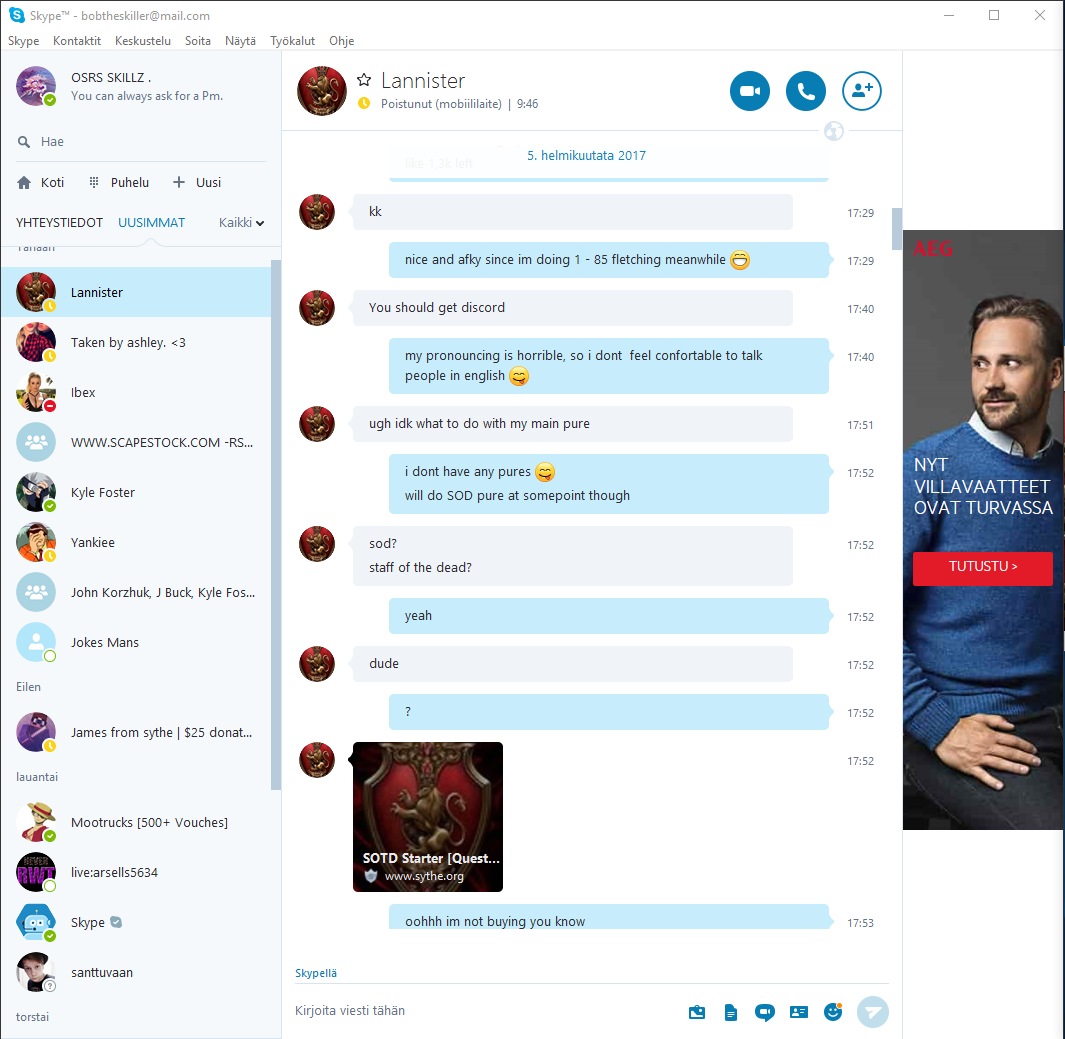This screenshot has width=1065, height=1039.
Task: Send an image using the photo icon
Action: (x=697, y=1013)
